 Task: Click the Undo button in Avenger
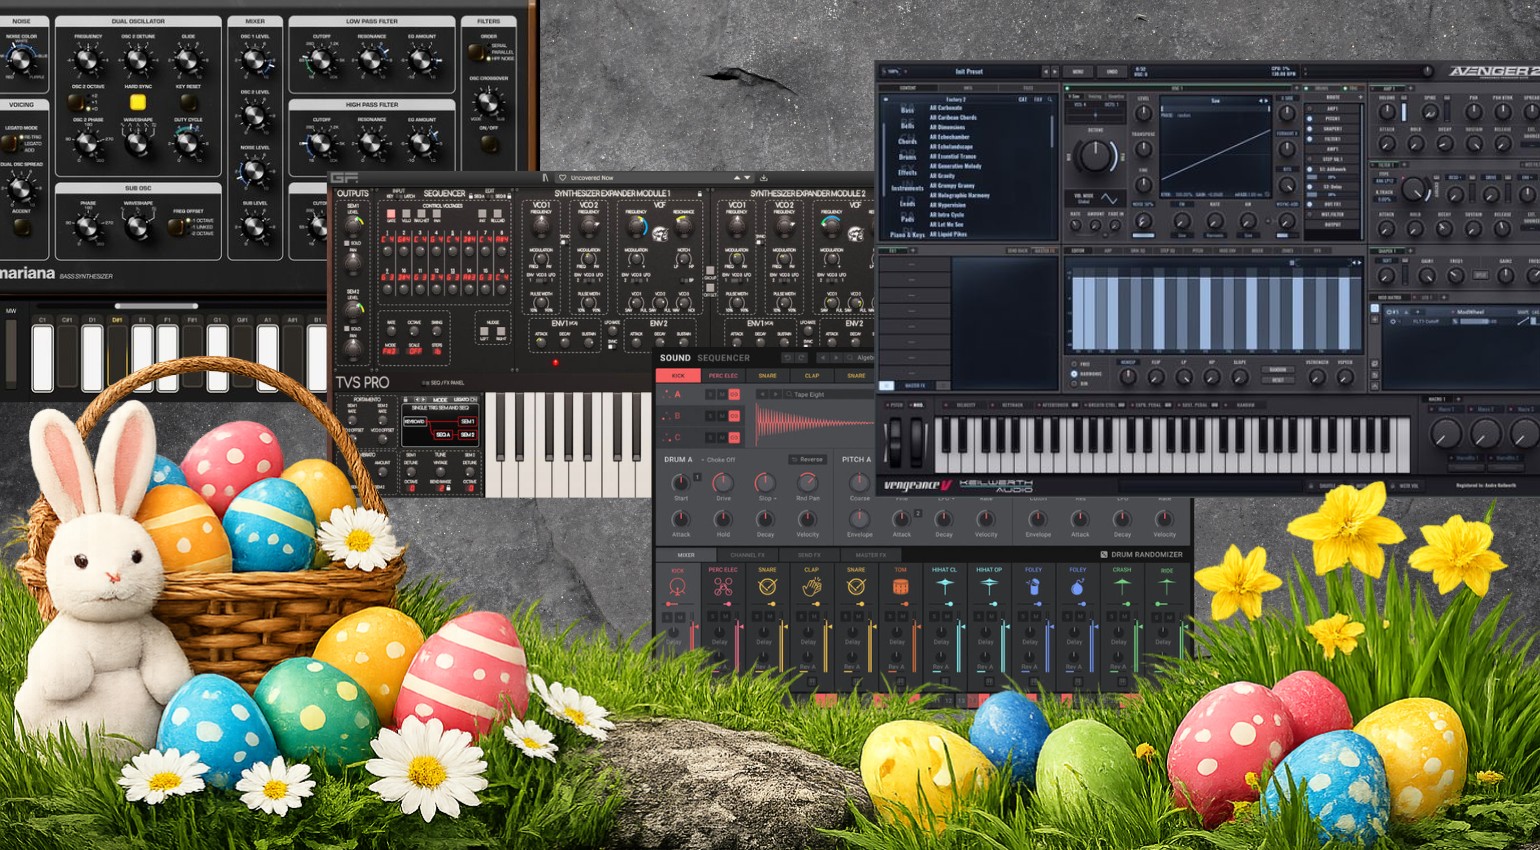tap(1112, 72)
